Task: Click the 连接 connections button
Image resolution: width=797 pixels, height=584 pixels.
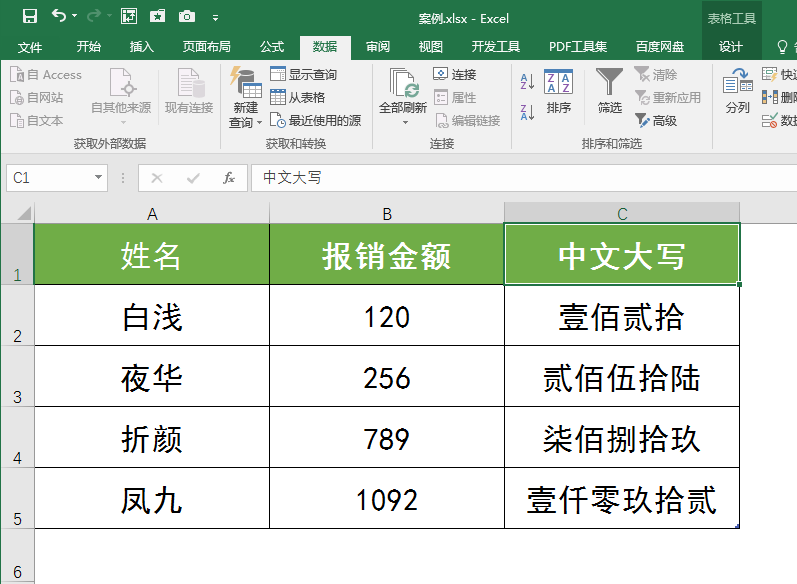Action: (x=454, y=75)
